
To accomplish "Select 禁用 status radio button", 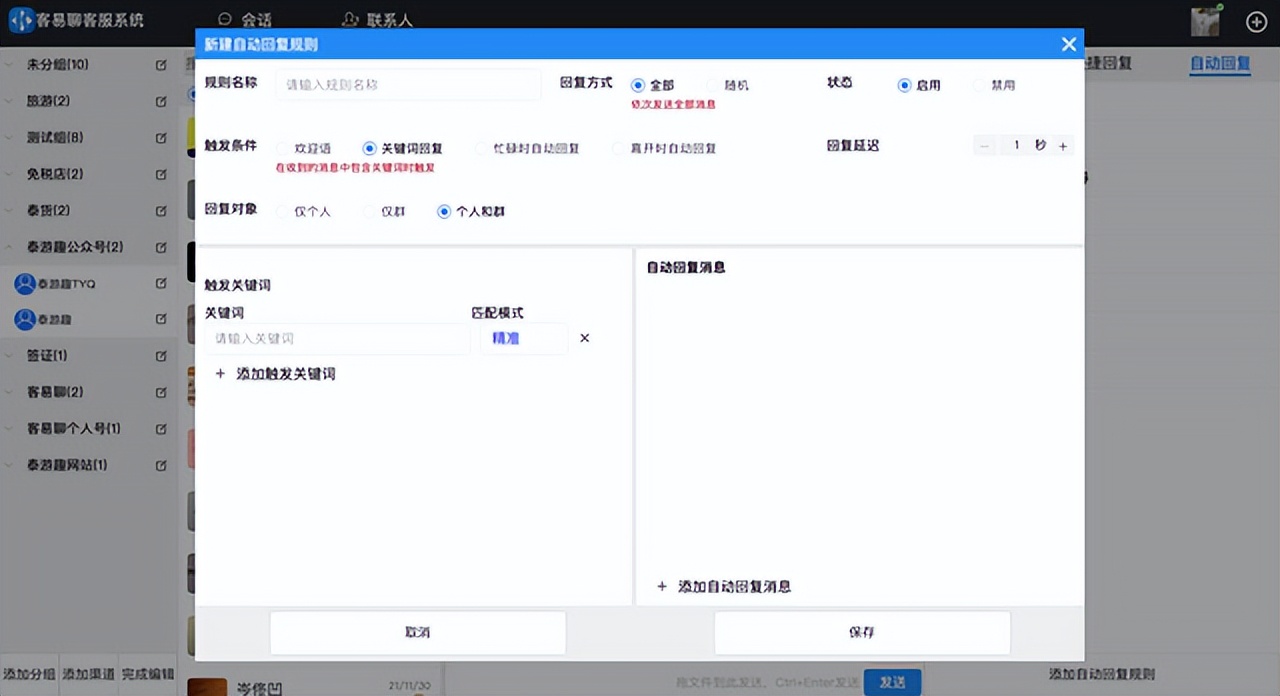I will [x=979, y=85].
